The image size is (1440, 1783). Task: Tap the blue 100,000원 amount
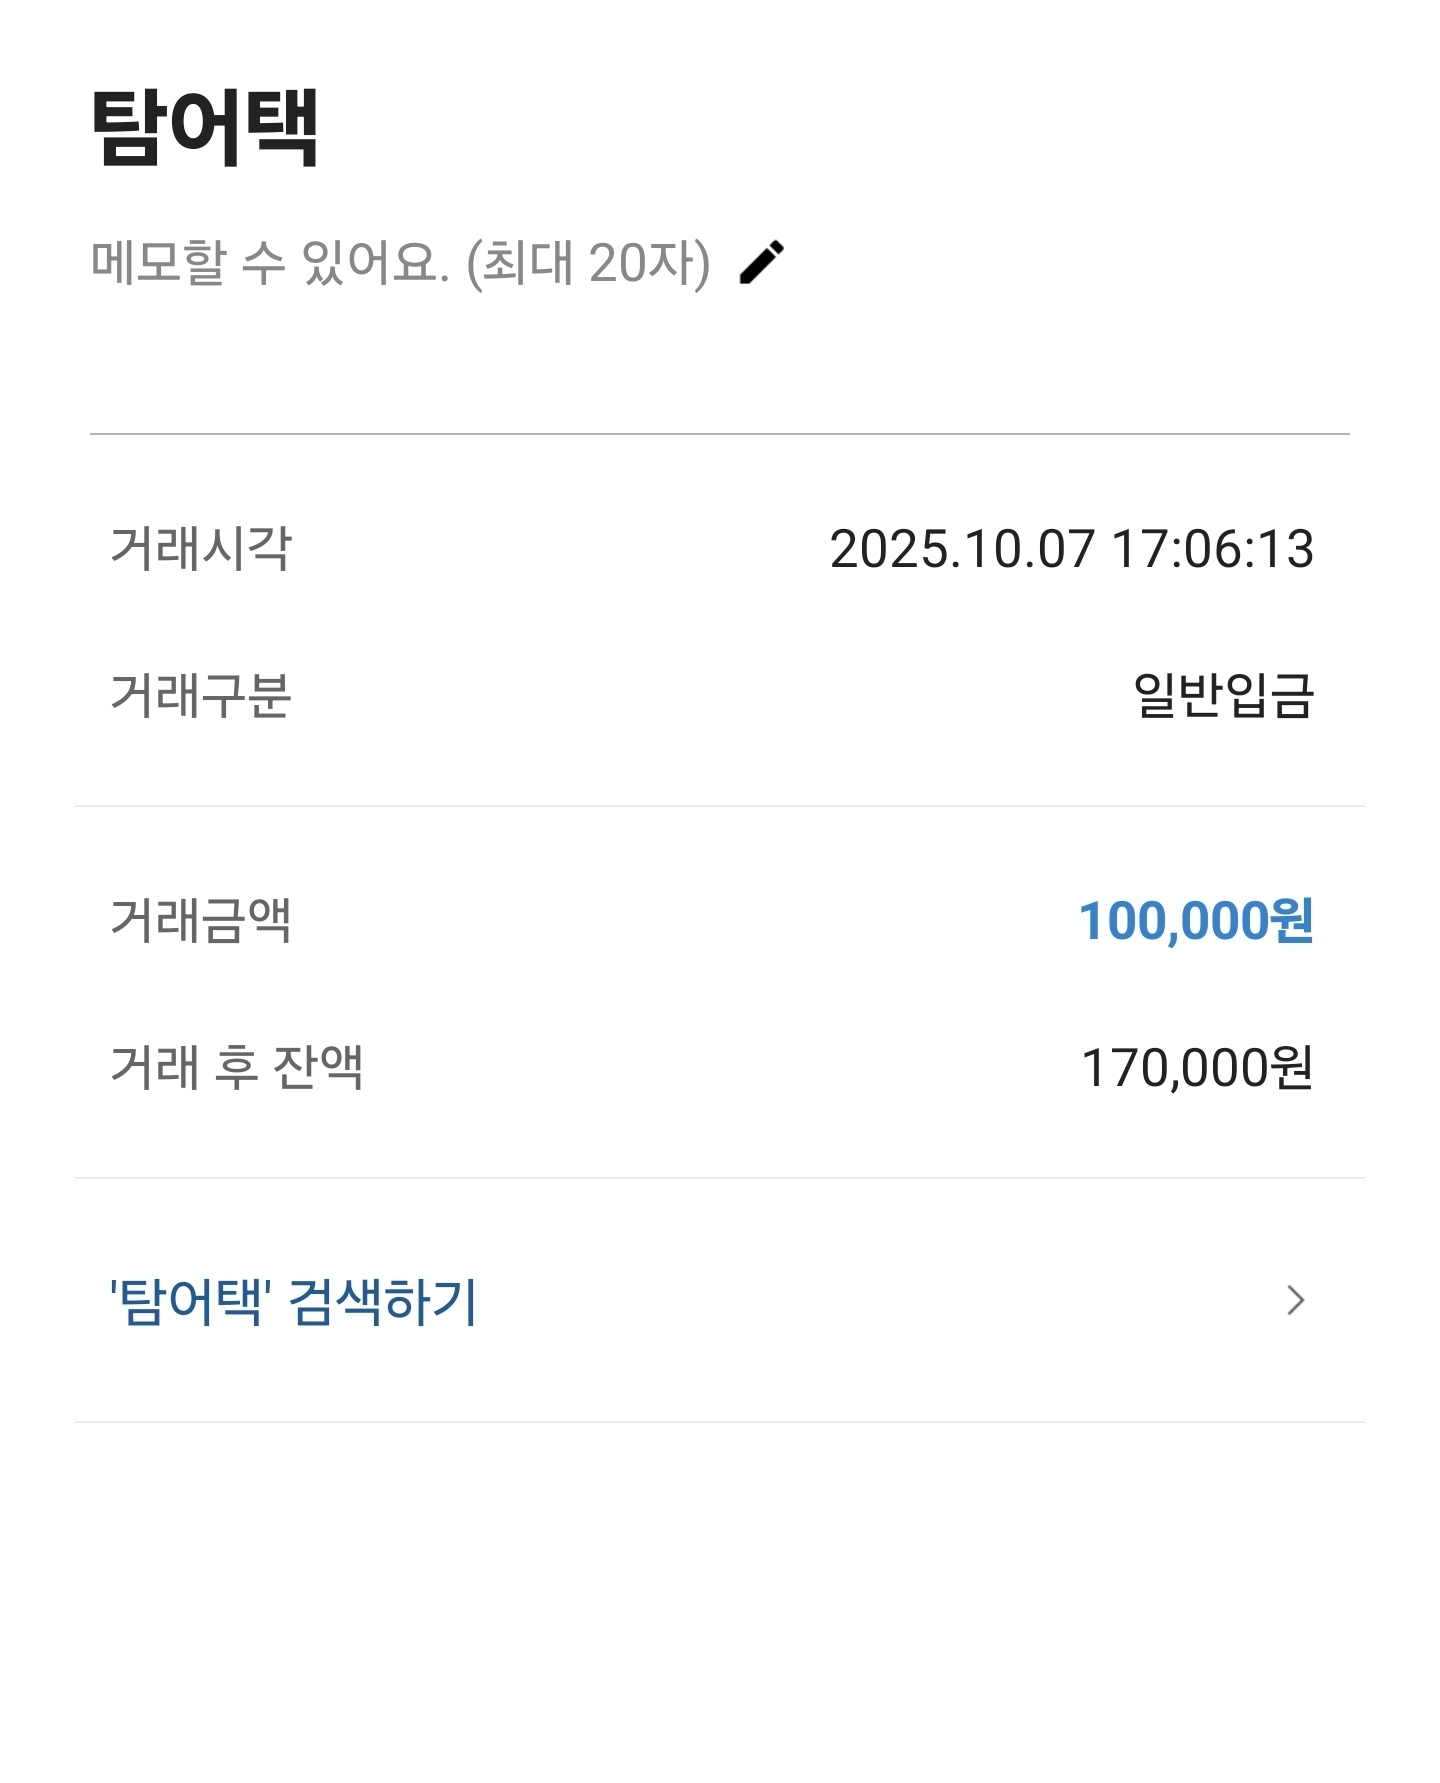pos(1195,920)
